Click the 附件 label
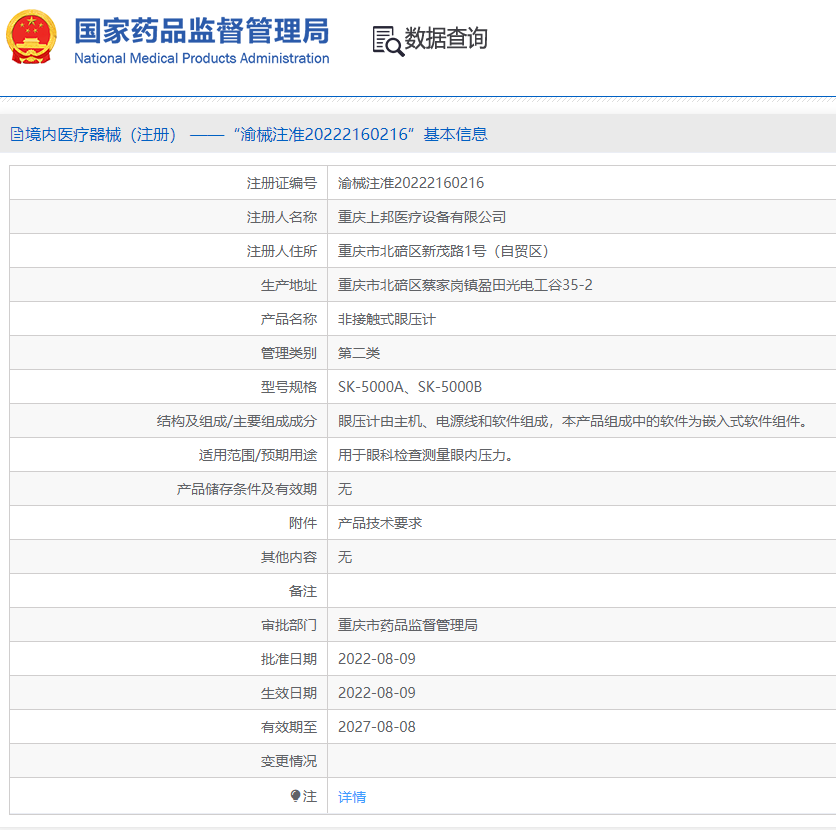 (303, 523)
